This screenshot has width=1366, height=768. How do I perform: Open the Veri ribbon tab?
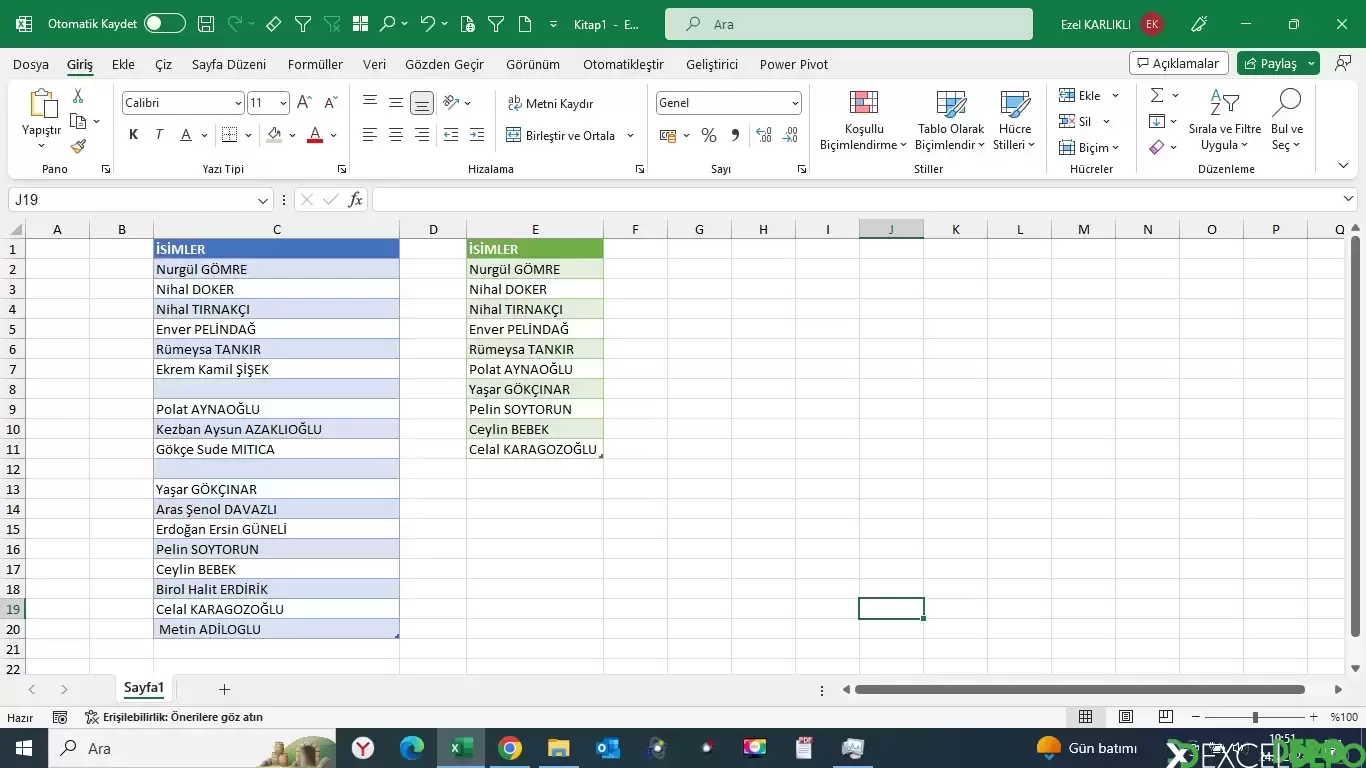374,64
